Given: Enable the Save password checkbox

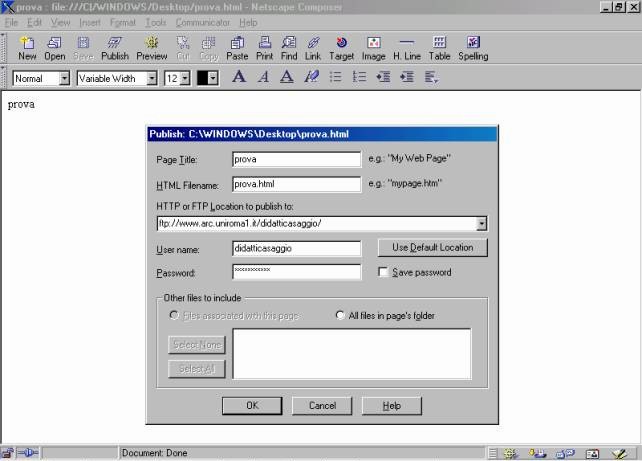Looking at the screenshot, I should pyautogui.click(x=383, y=272).
